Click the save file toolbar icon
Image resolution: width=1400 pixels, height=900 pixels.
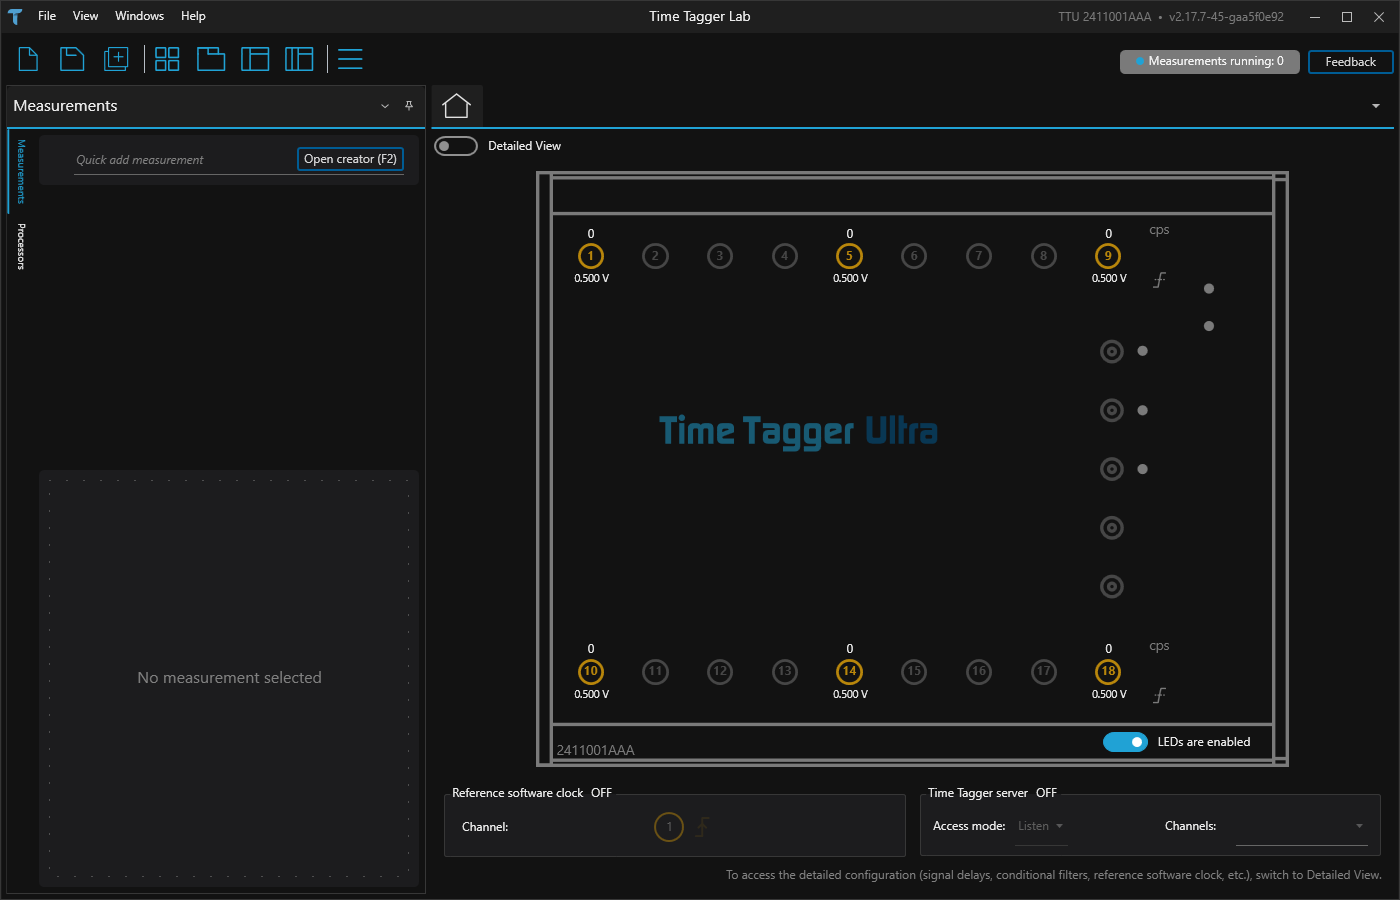pos(72,59)
